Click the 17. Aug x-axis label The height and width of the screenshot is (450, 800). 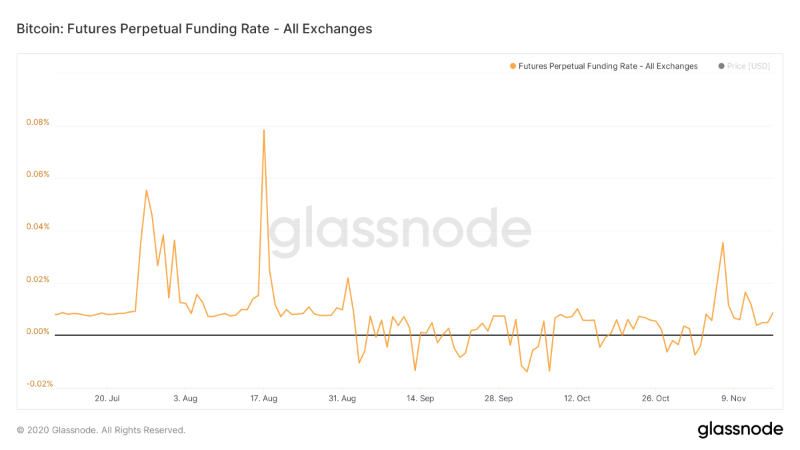tap(263, 398)
